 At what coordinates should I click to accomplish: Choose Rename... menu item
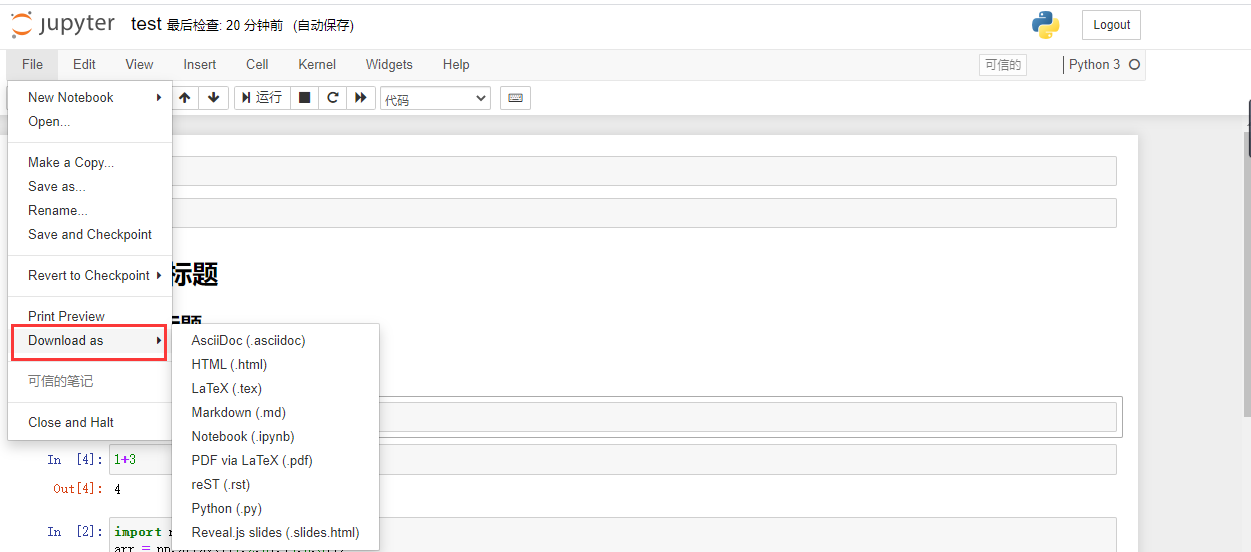[x=90, y=210]
